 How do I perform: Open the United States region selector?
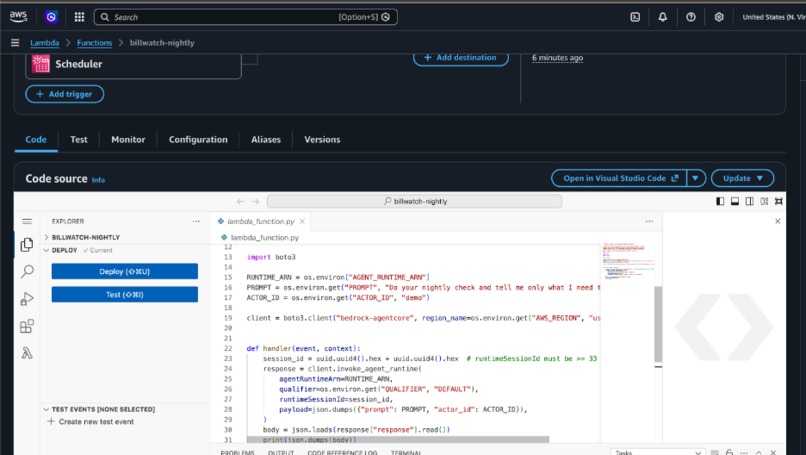pos(774,17)
